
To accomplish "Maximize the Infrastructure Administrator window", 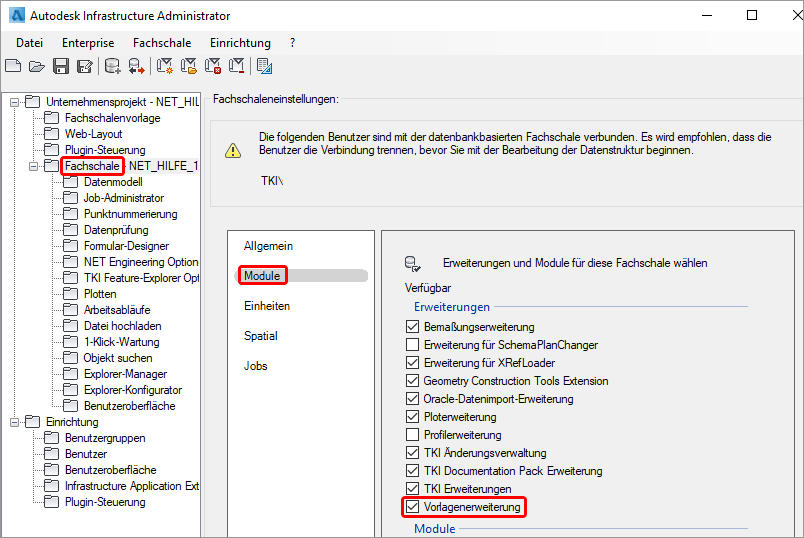I will tap(752, 15).
